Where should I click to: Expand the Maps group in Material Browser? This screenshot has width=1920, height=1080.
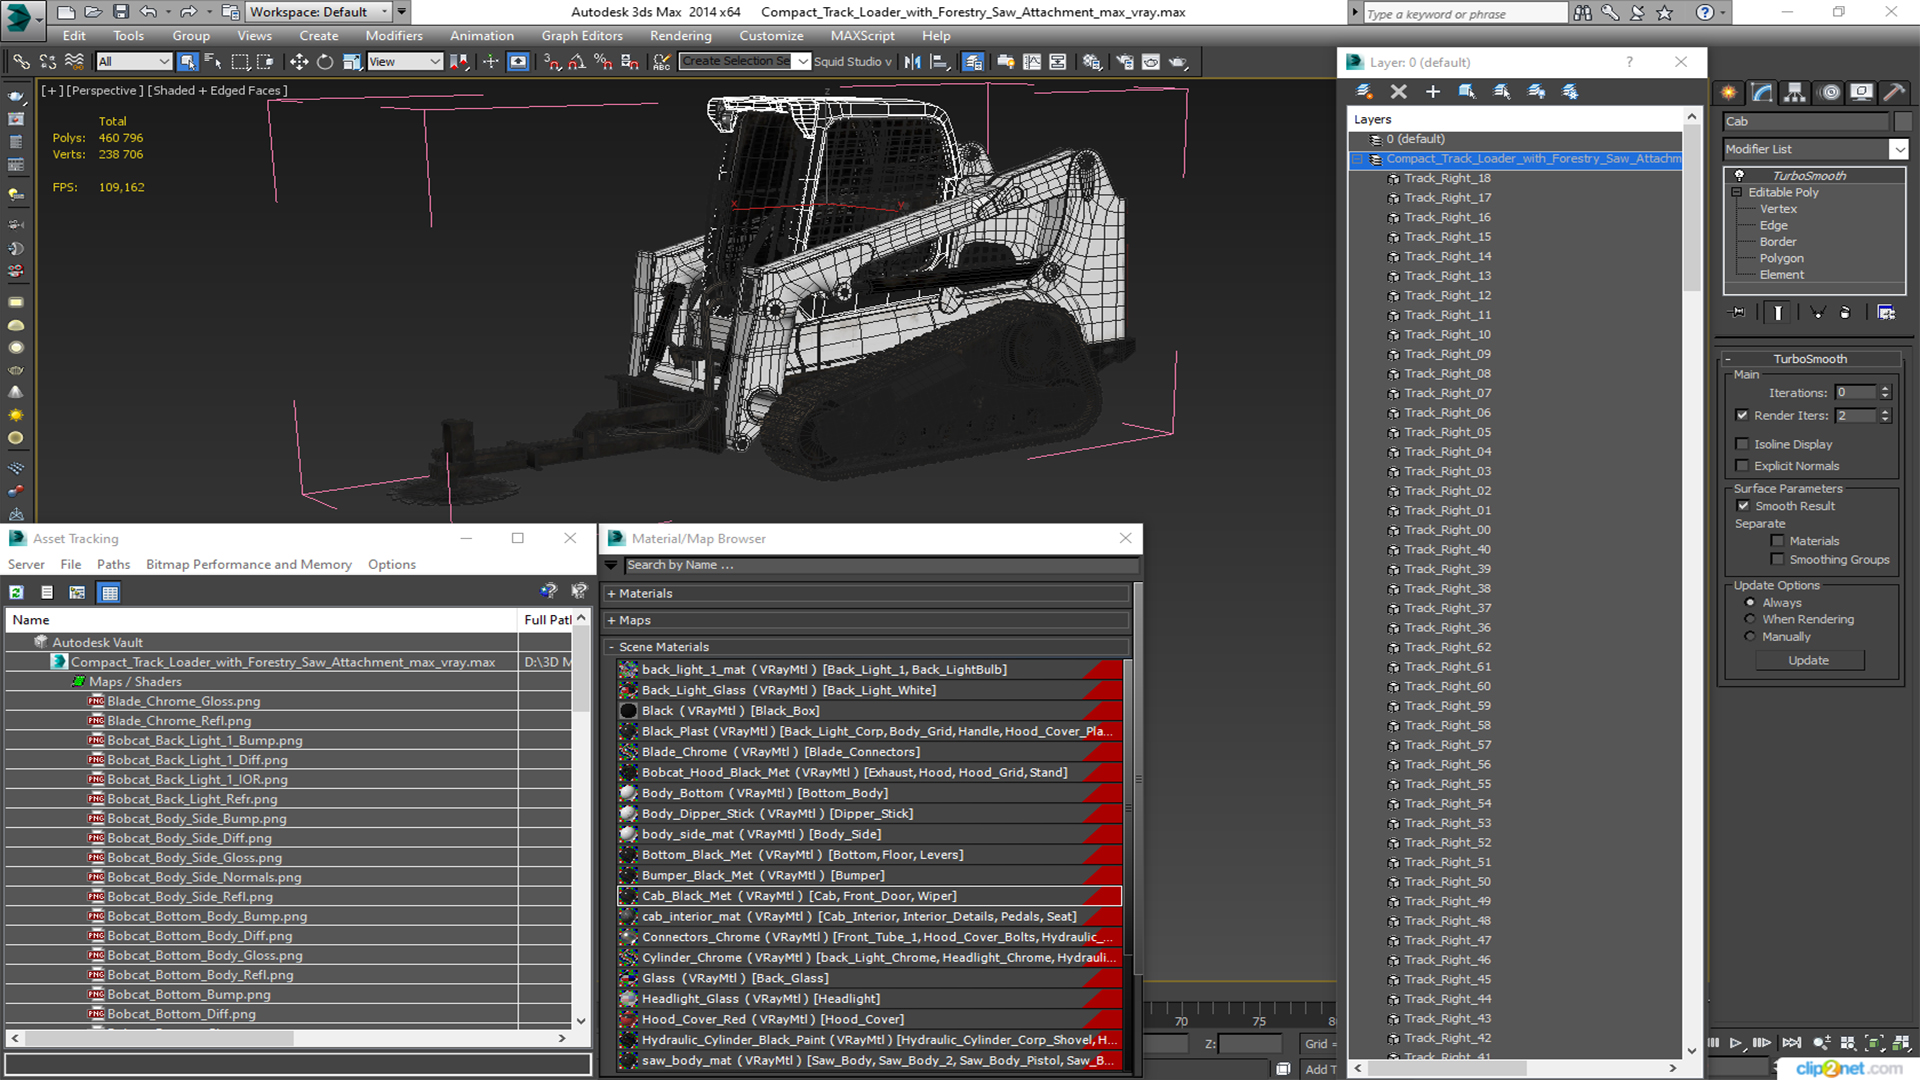tap(611, 621)
